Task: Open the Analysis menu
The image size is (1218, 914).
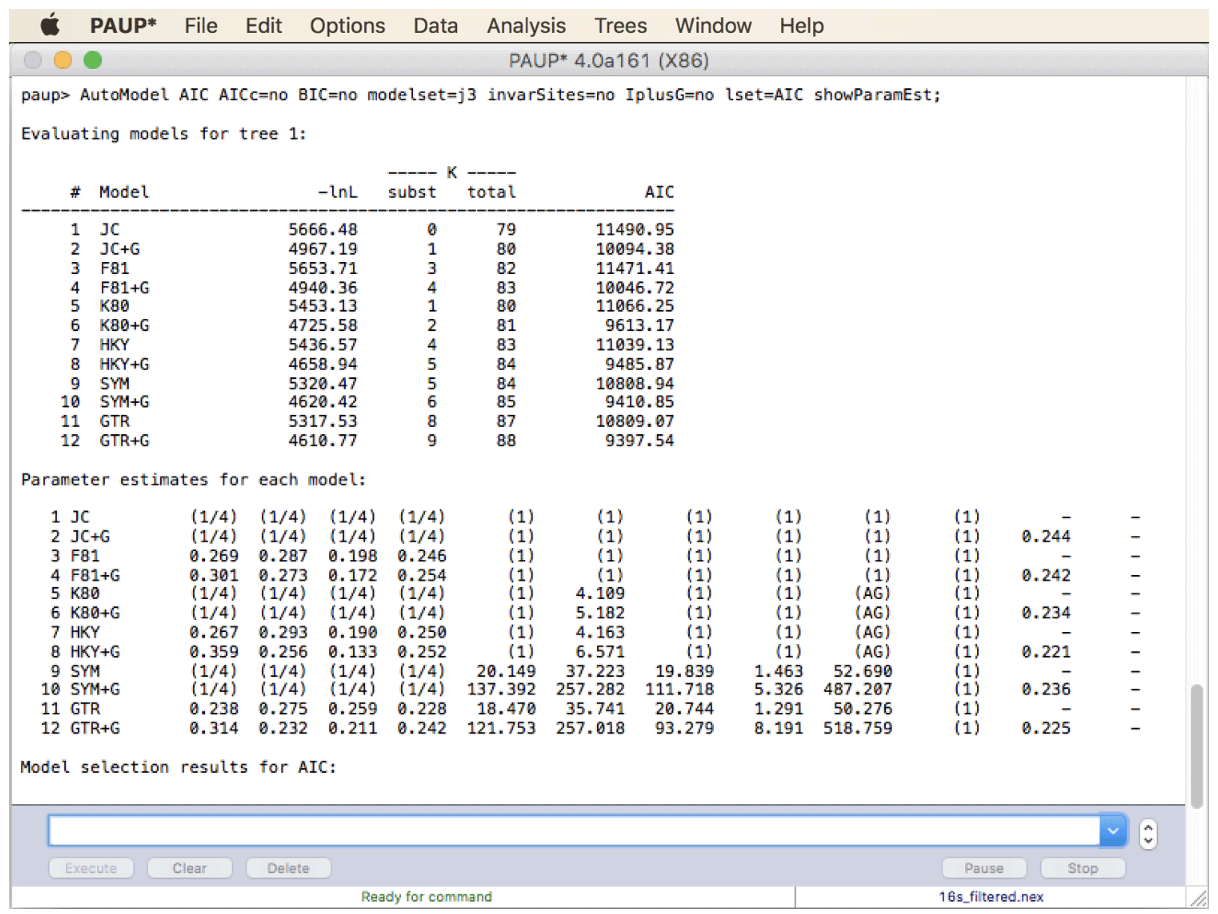Action: pos(526,26)
